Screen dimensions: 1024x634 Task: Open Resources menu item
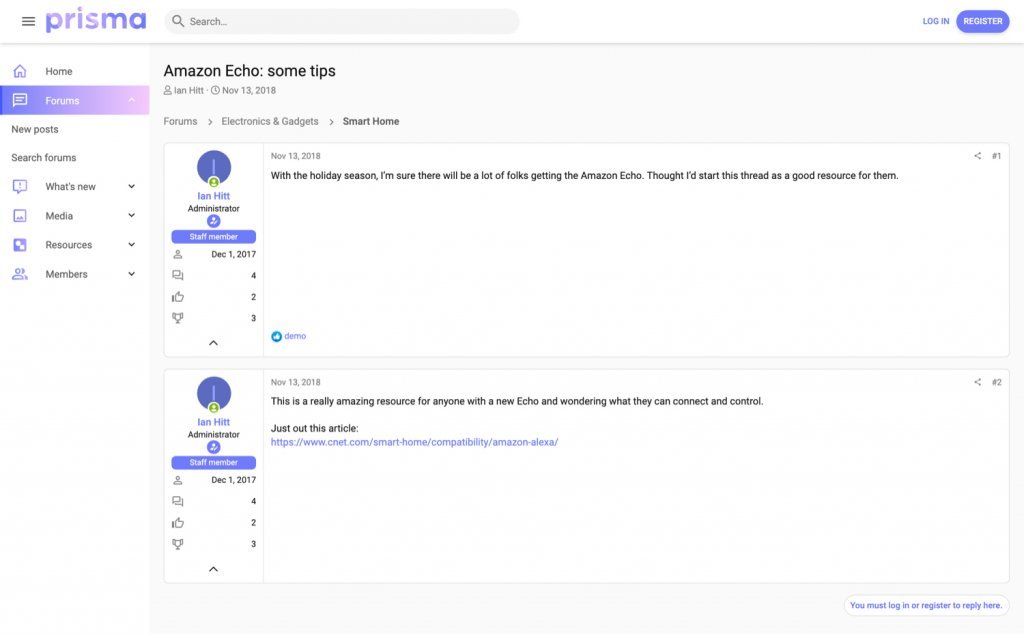69,245
